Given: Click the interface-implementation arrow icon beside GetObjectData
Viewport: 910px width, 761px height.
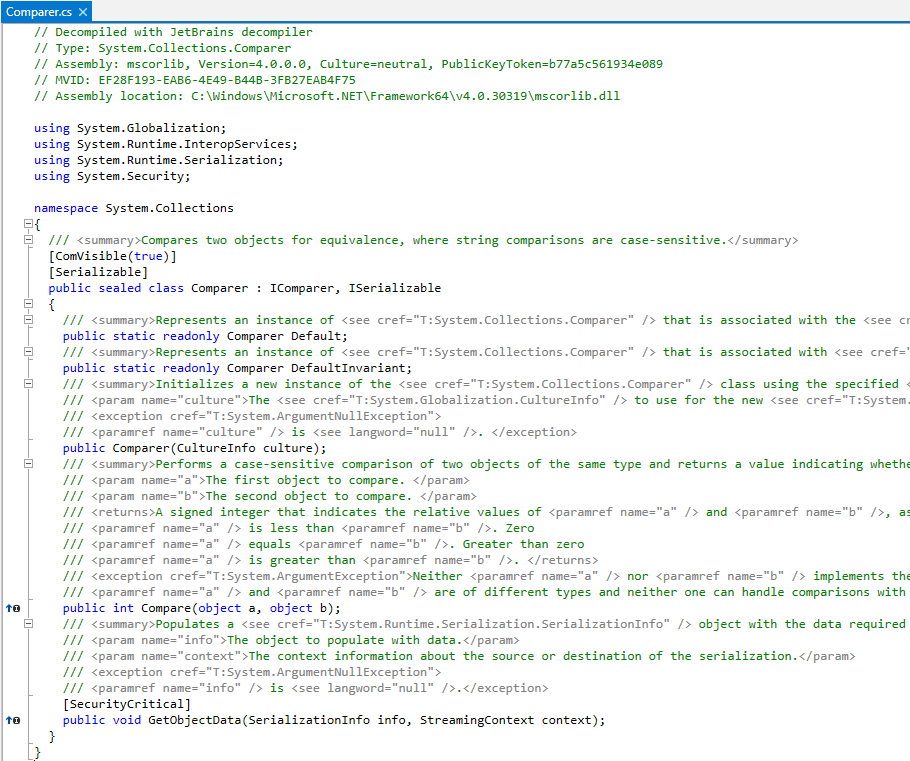Looking at the screenshot, I should coord(9,720).
